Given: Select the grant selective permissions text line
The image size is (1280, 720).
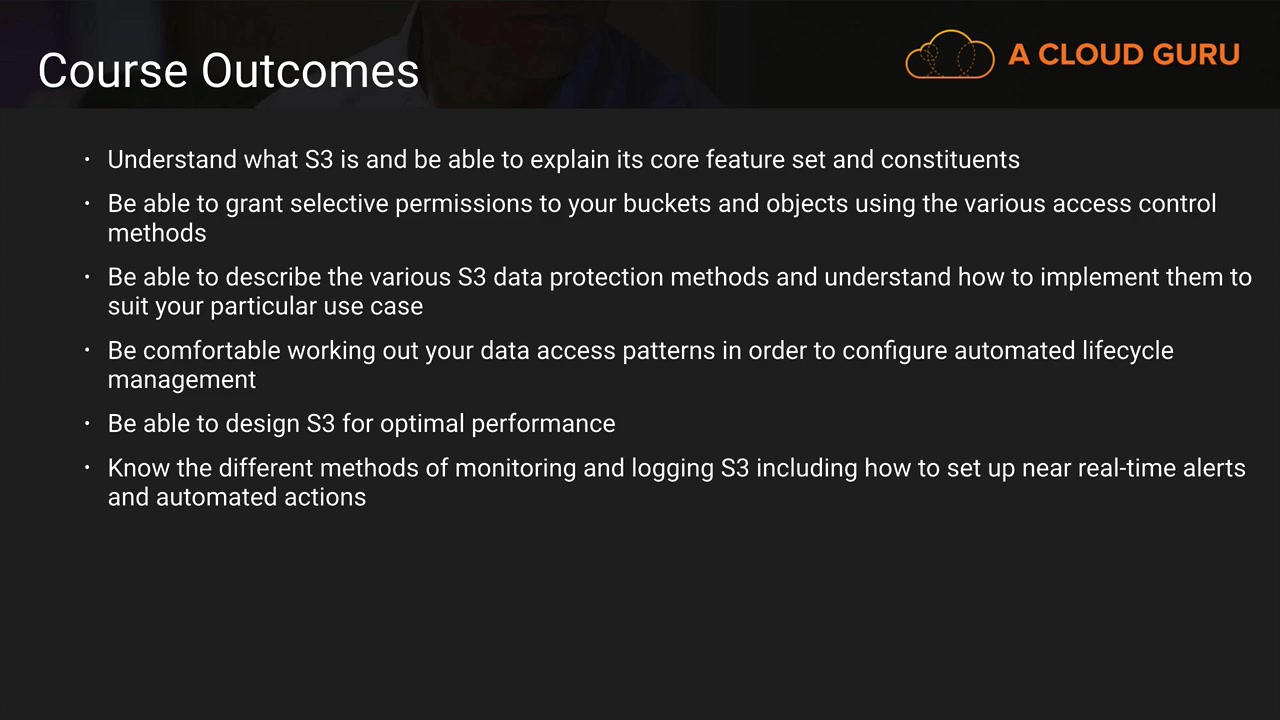Looking at the screenshot, I should coord(661,204).
